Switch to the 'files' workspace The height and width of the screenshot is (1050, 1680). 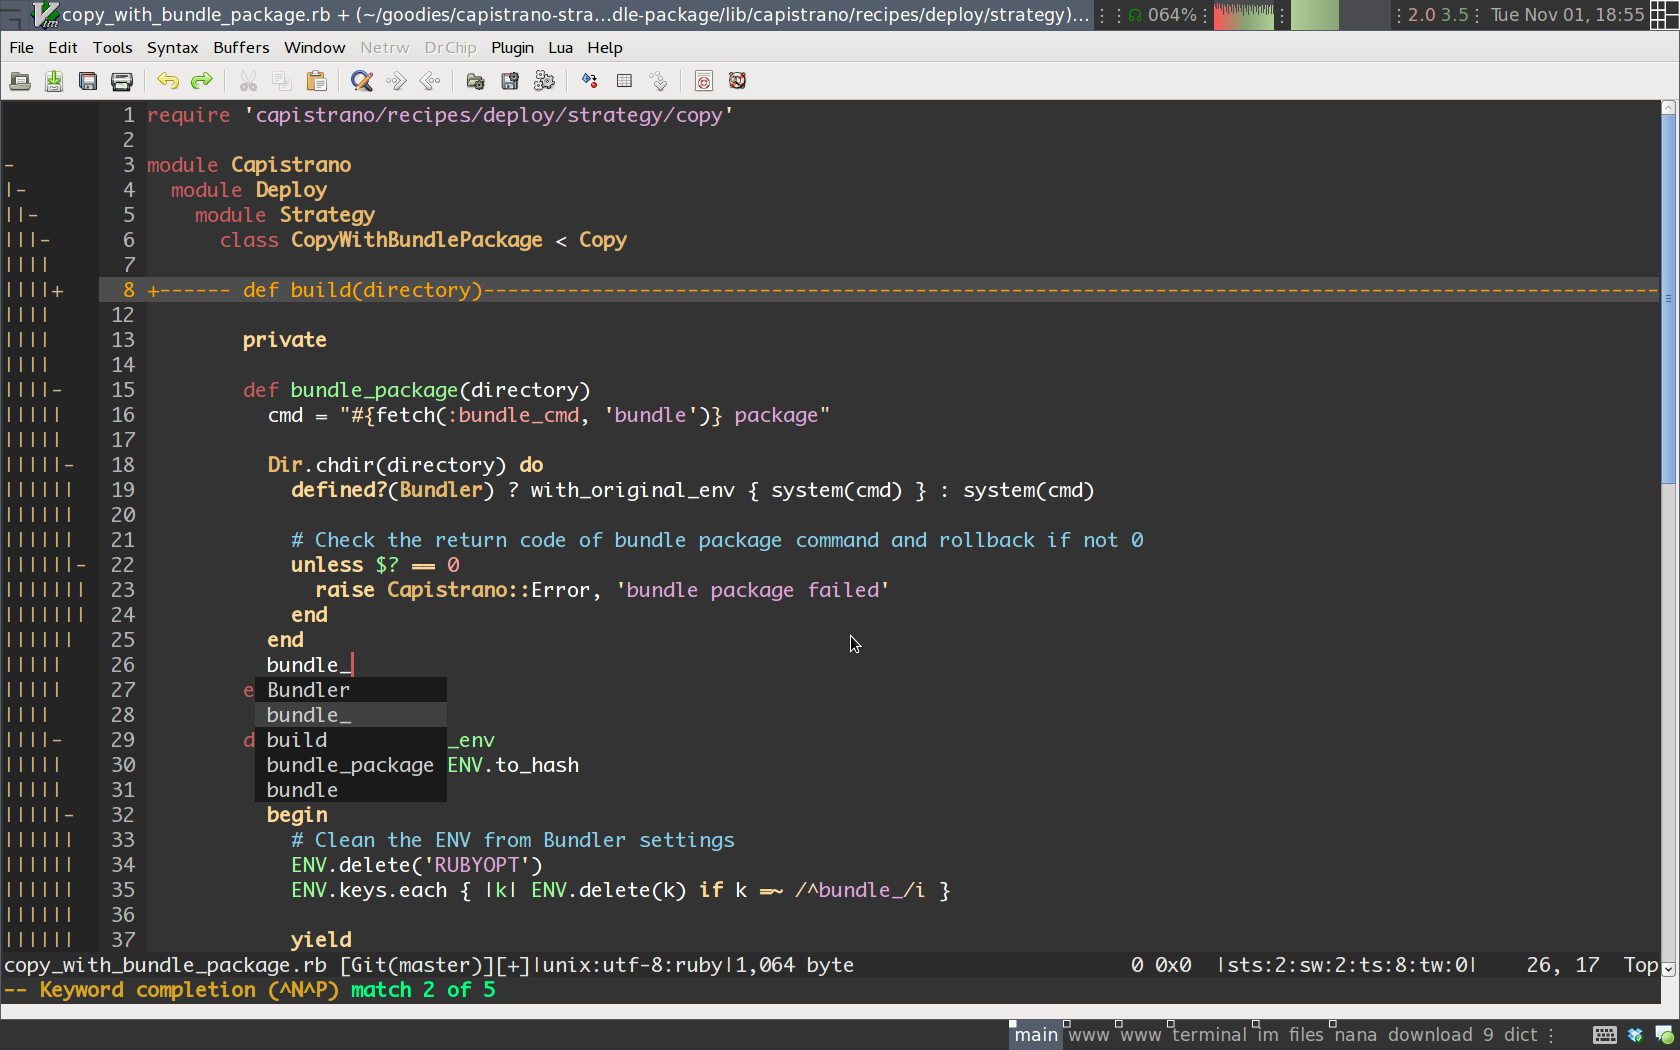[1305, 1035]
